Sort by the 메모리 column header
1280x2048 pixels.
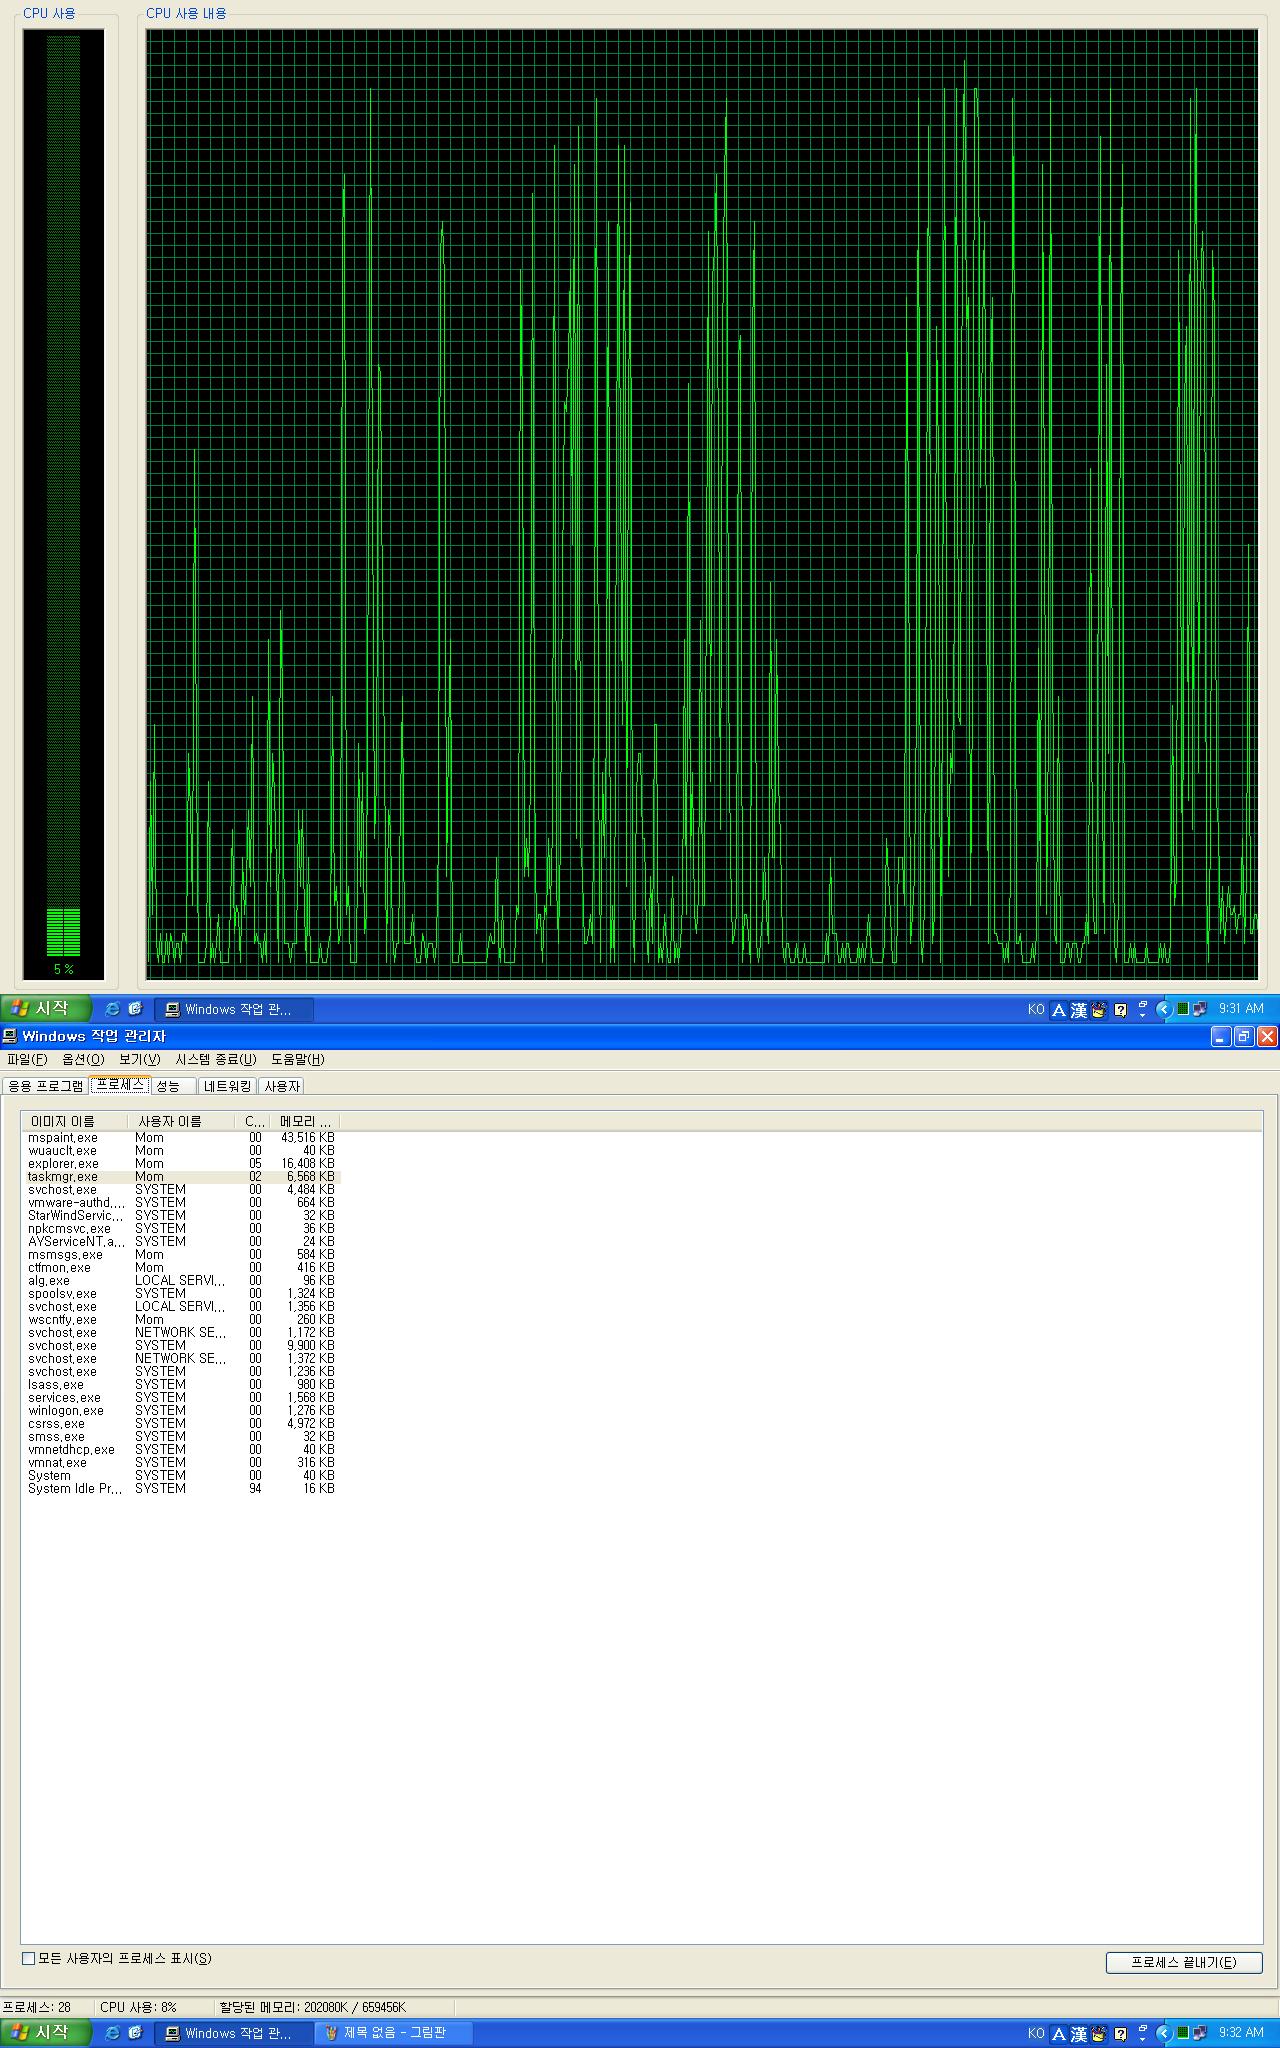pyautogui.click(x=305, y=1121)
